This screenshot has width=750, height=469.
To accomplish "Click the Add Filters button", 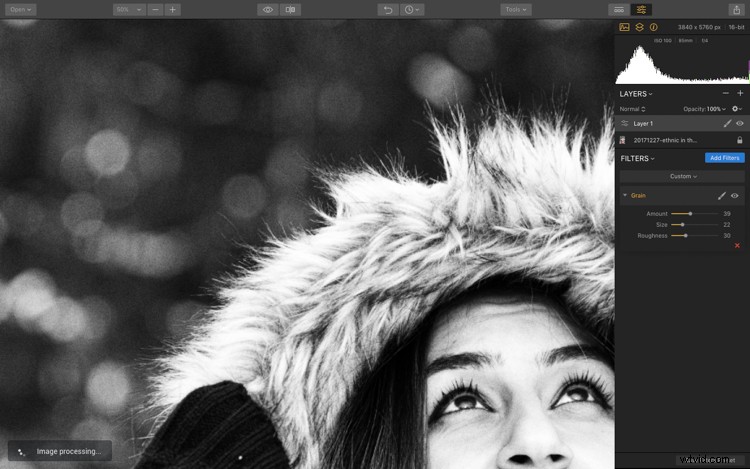I will 725,158.
